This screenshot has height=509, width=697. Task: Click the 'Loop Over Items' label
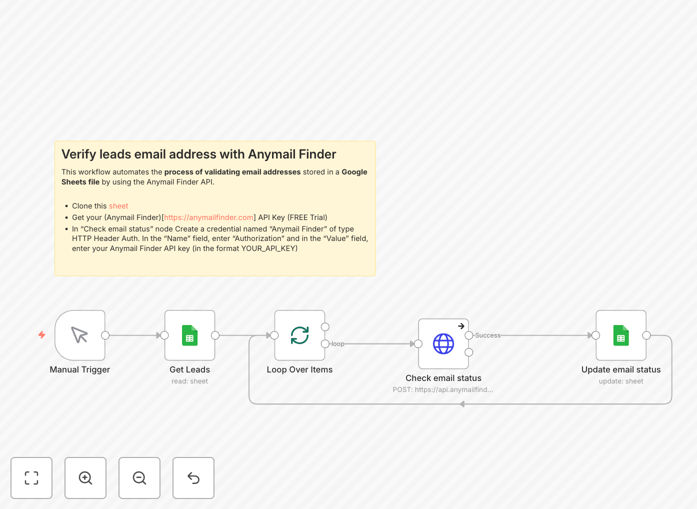click(300, 369)
